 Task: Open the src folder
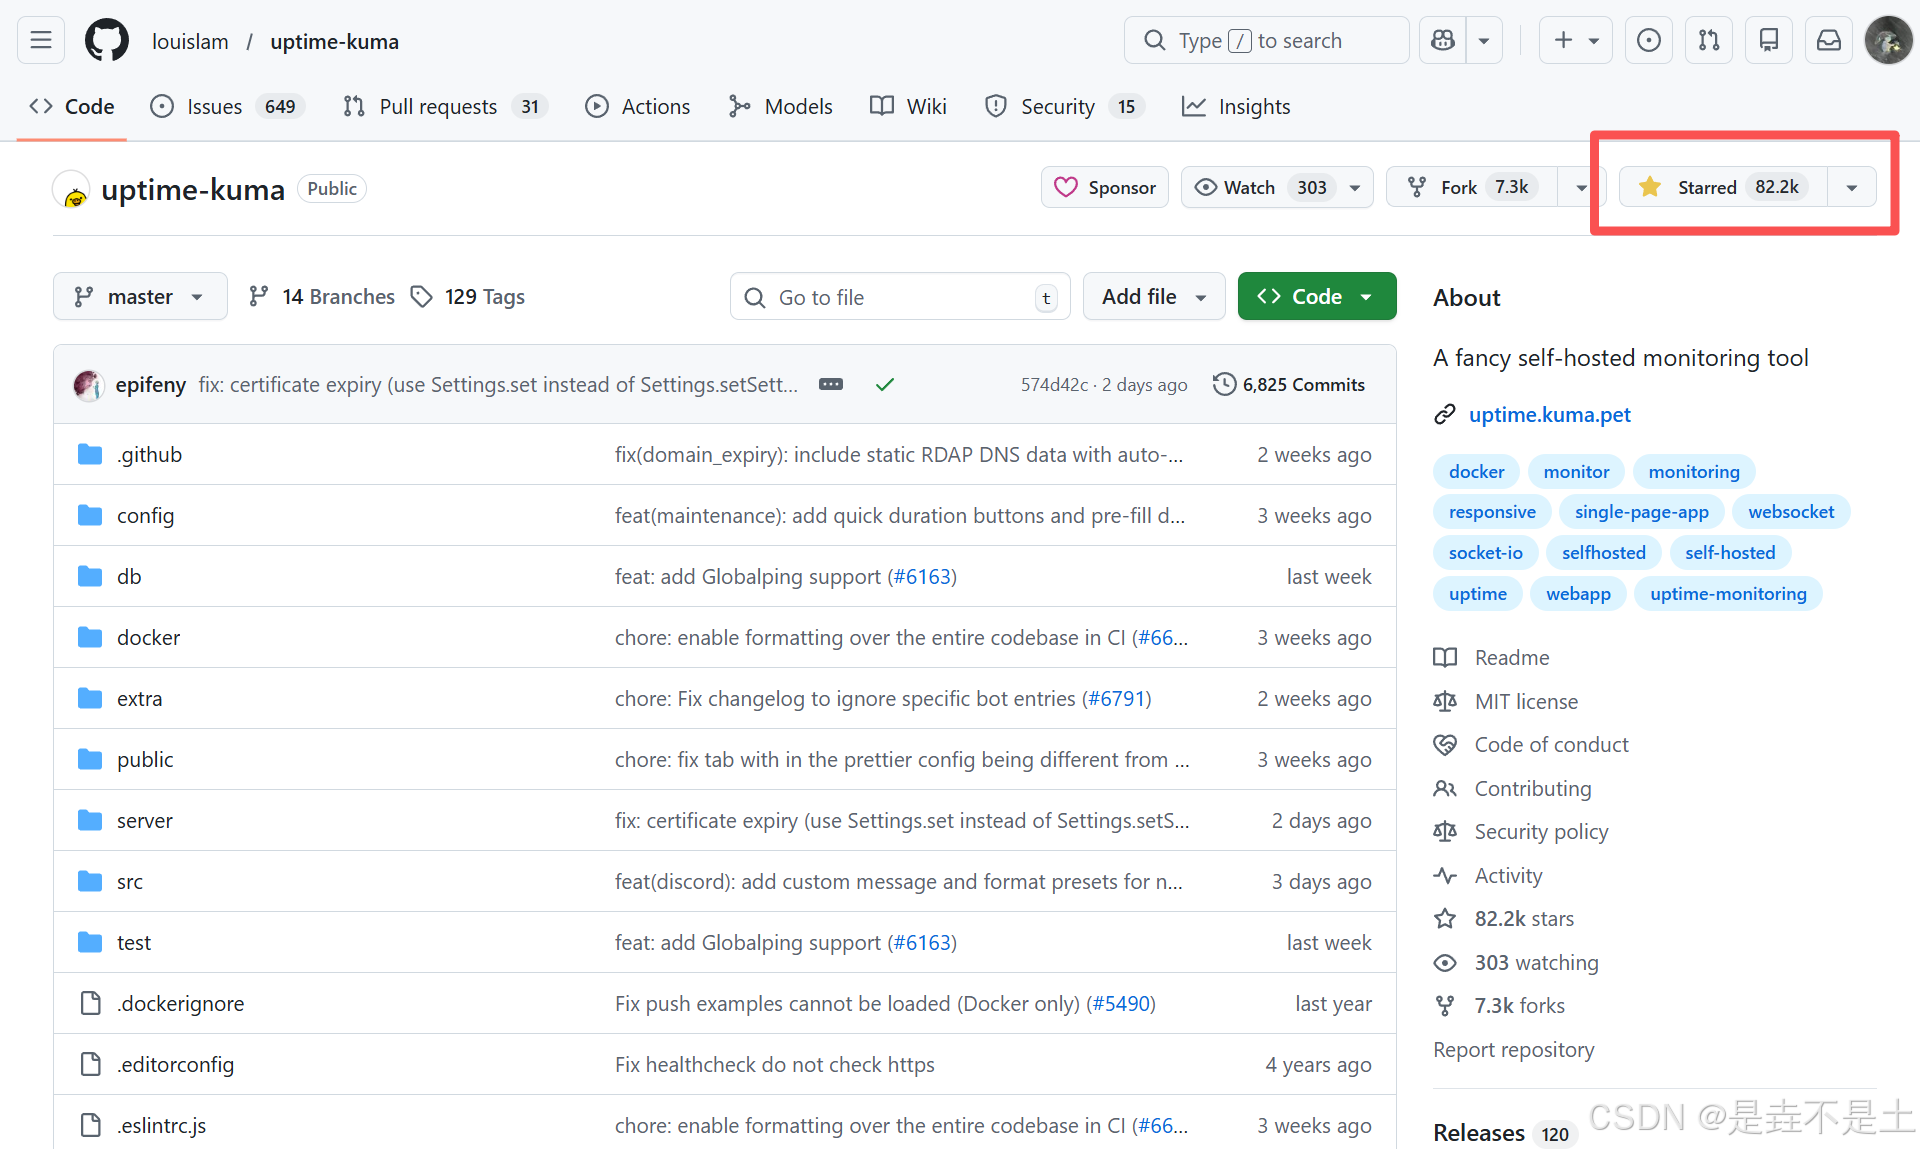click(x=129, y=882)
